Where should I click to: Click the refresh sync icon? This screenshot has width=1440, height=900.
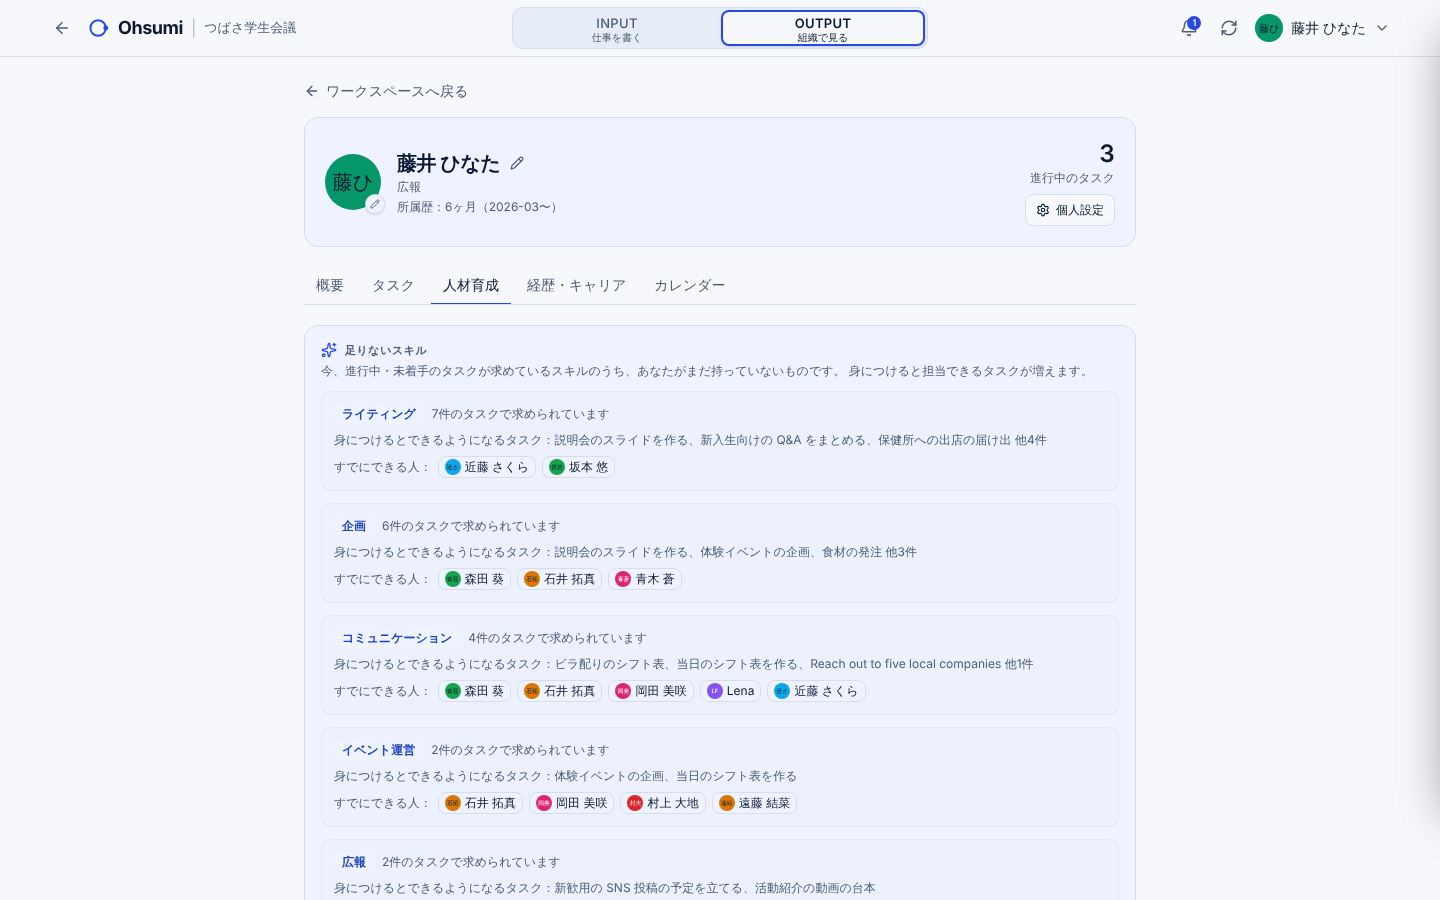pos(1229,28)
